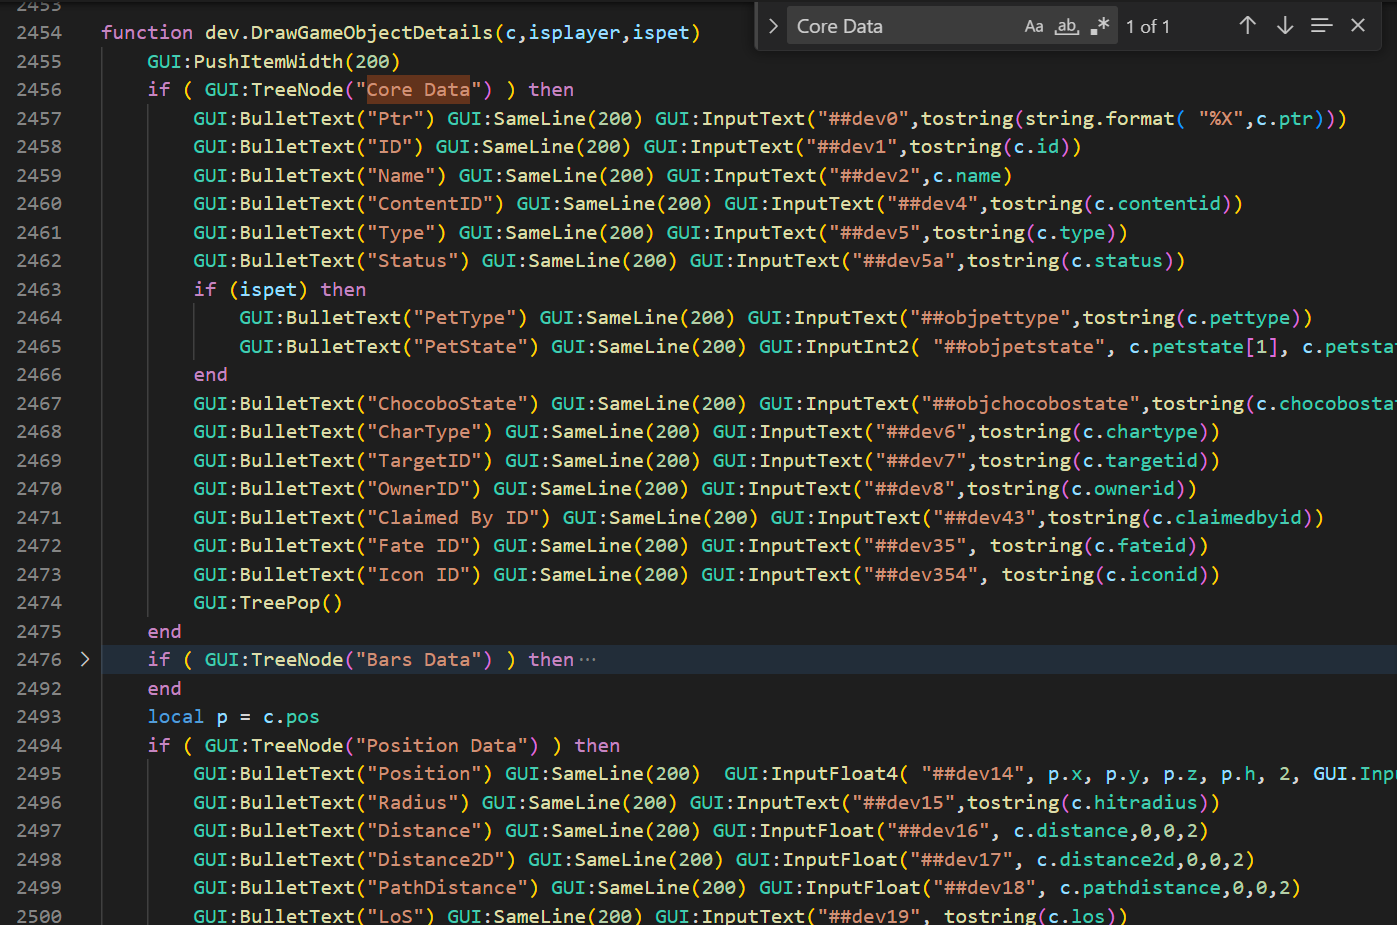Click the 'Core Data' search input
Image resolution: width=1397 pixels, height=925 pixels.
tap(900, 27)
